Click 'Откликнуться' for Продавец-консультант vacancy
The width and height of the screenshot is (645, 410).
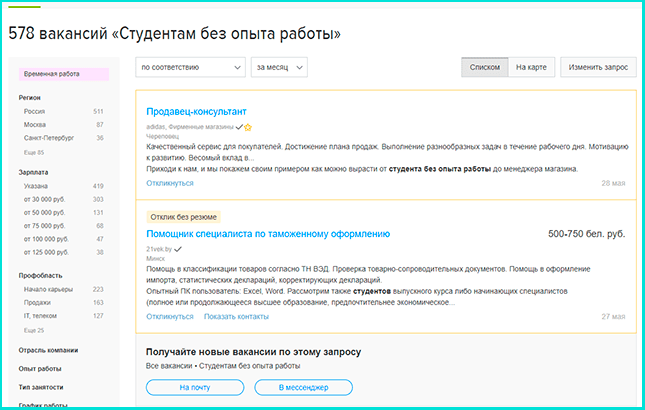[x=170, y=183]
